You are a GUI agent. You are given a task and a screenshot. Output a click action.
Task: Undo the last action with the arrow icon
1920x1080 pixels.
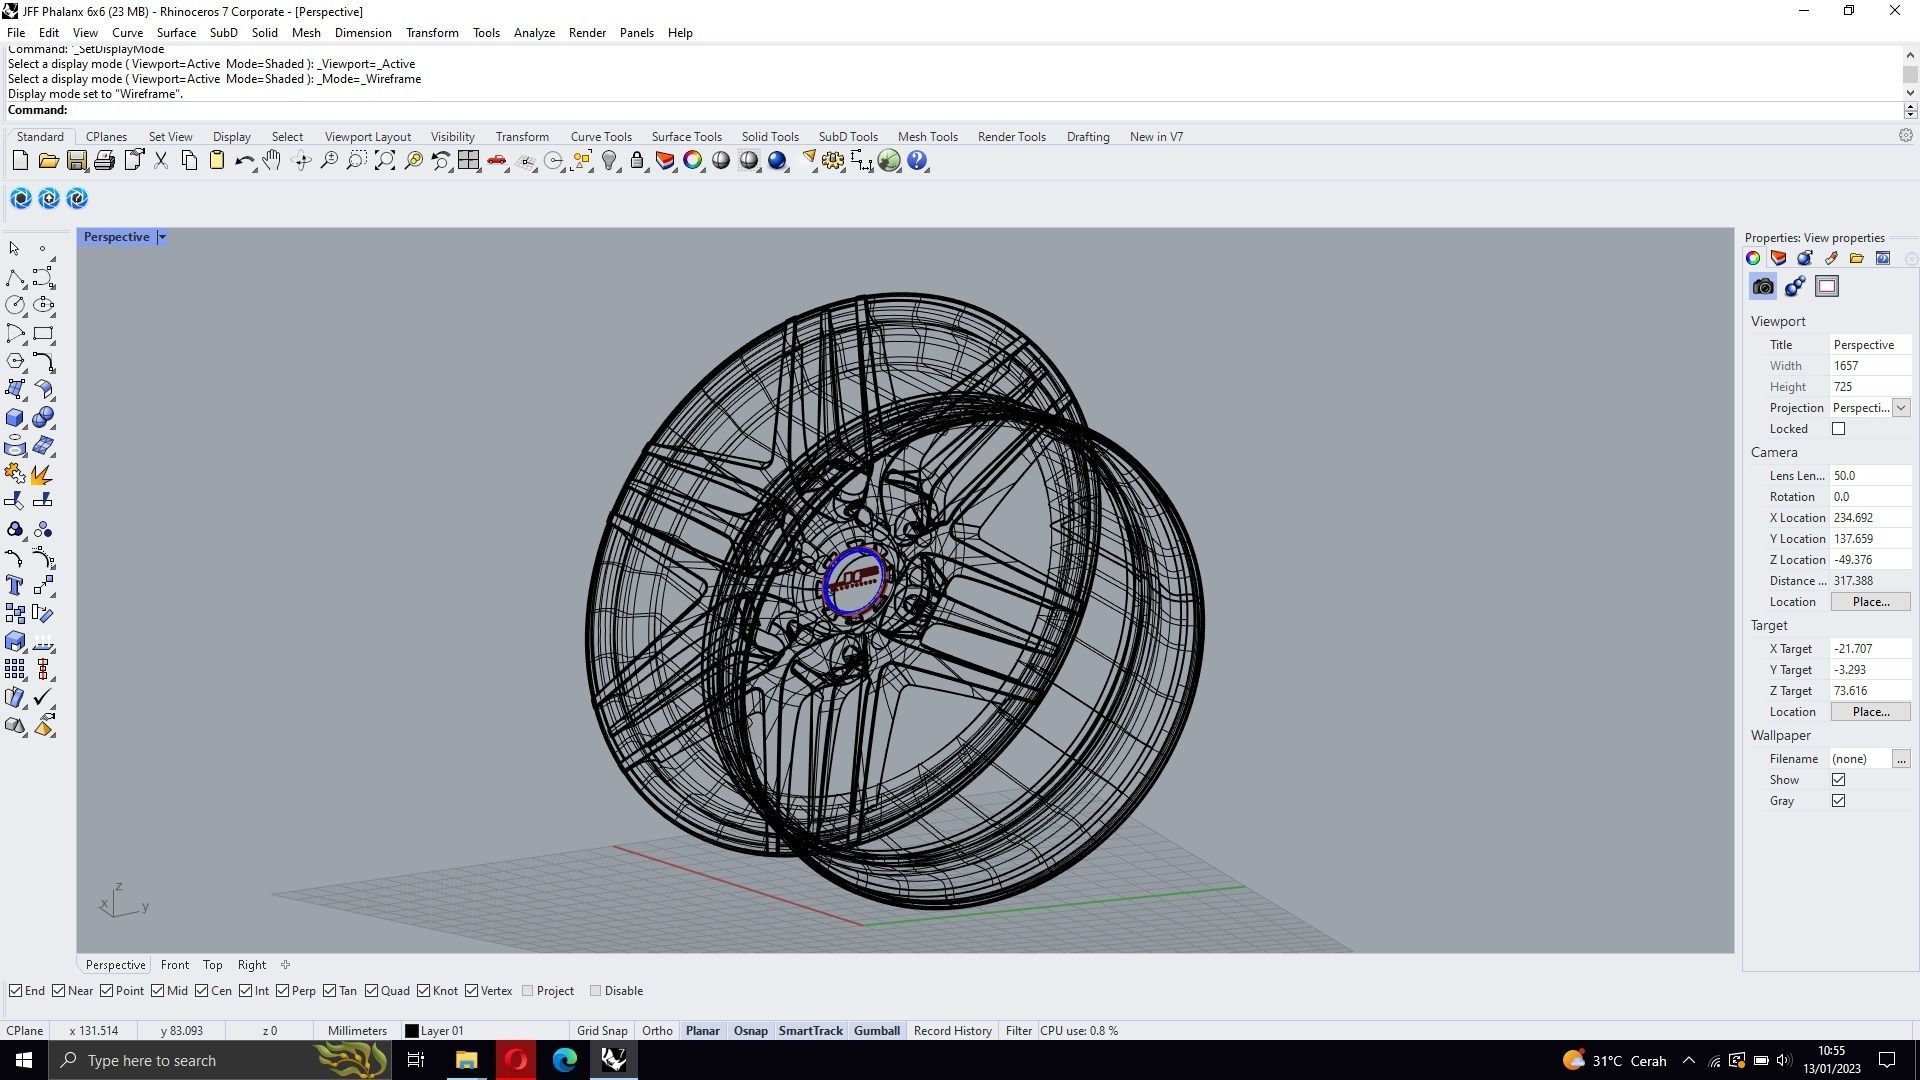coord(244,161)
